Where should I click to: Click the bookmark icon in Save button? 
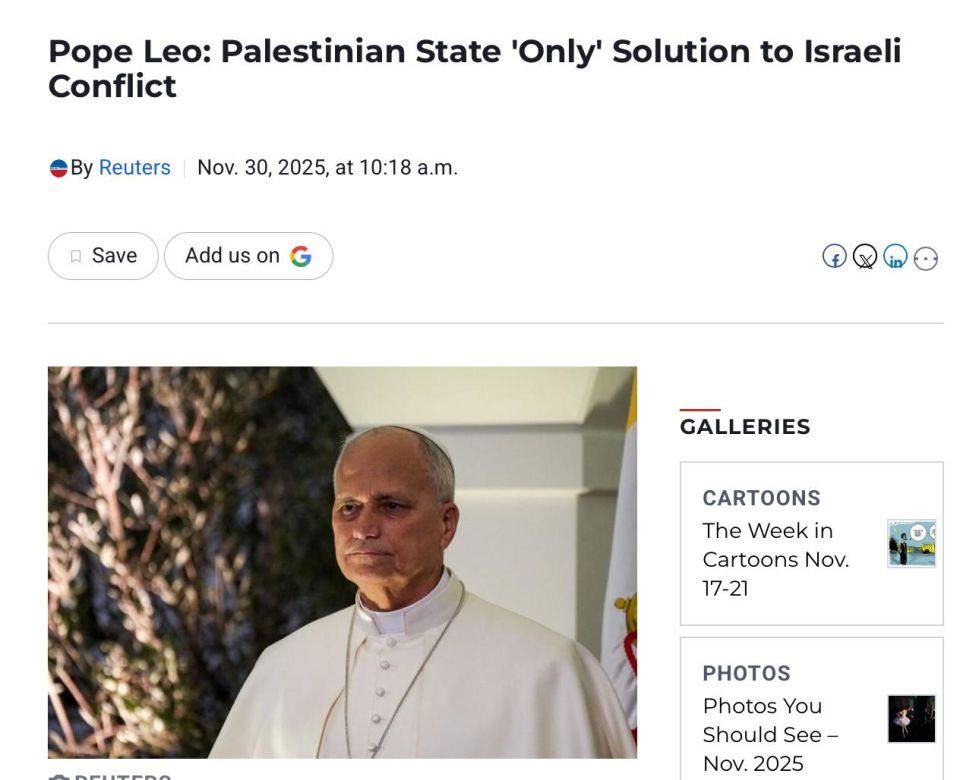pyautogui.click(x=76, y=257)
